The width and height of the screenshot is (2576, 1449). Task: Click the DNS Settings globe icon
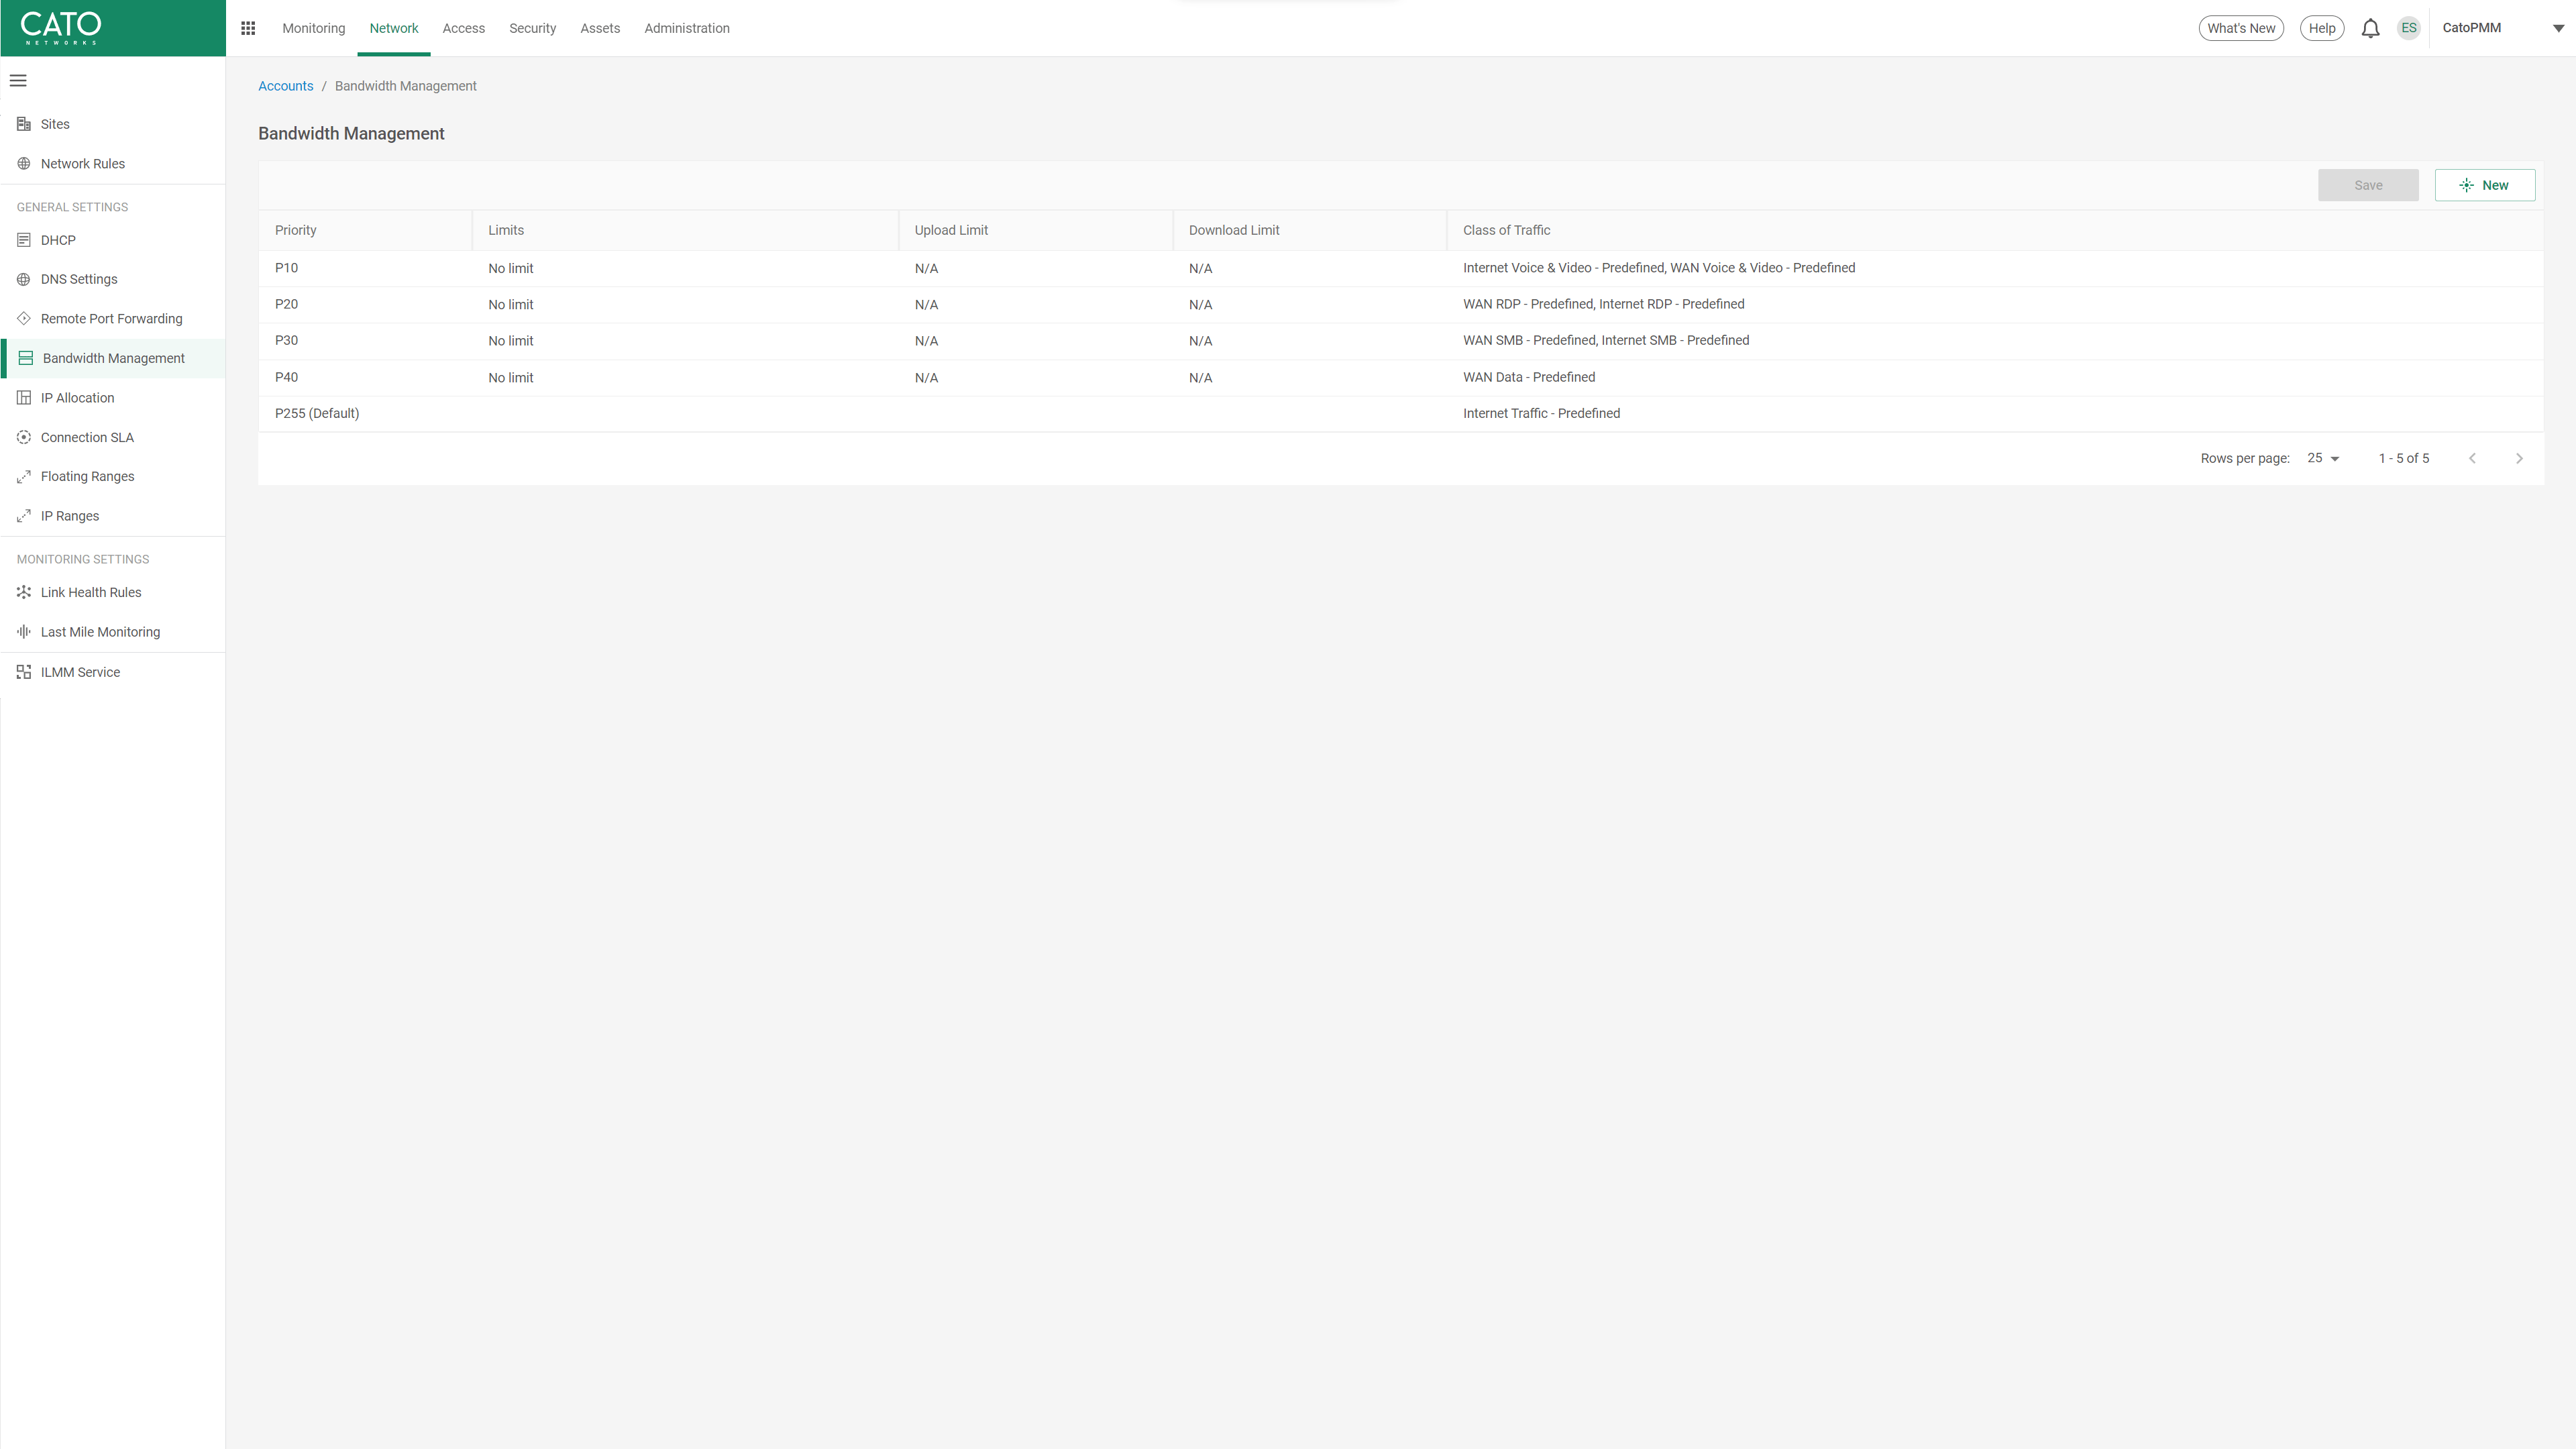coord(24,279)
